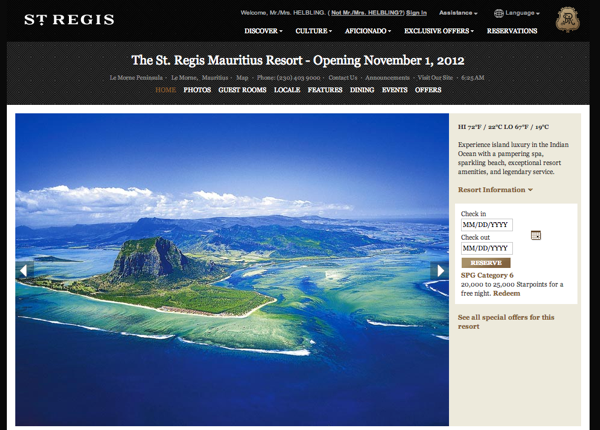Open 'See all special offers for this resort'
The height and width of the screenshot is (430, 600).
tap(506, 322)
